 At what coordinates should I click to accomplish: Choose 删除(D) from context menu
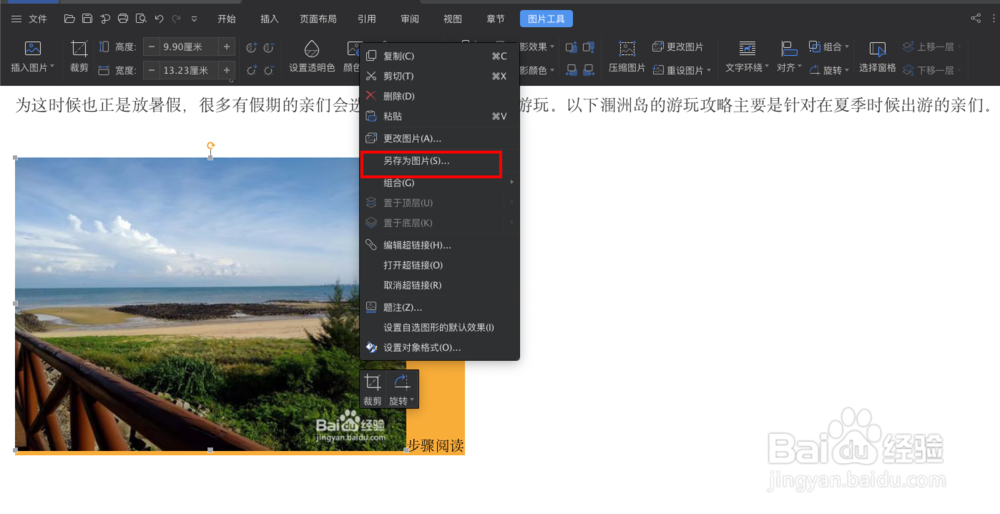(439, 96)
